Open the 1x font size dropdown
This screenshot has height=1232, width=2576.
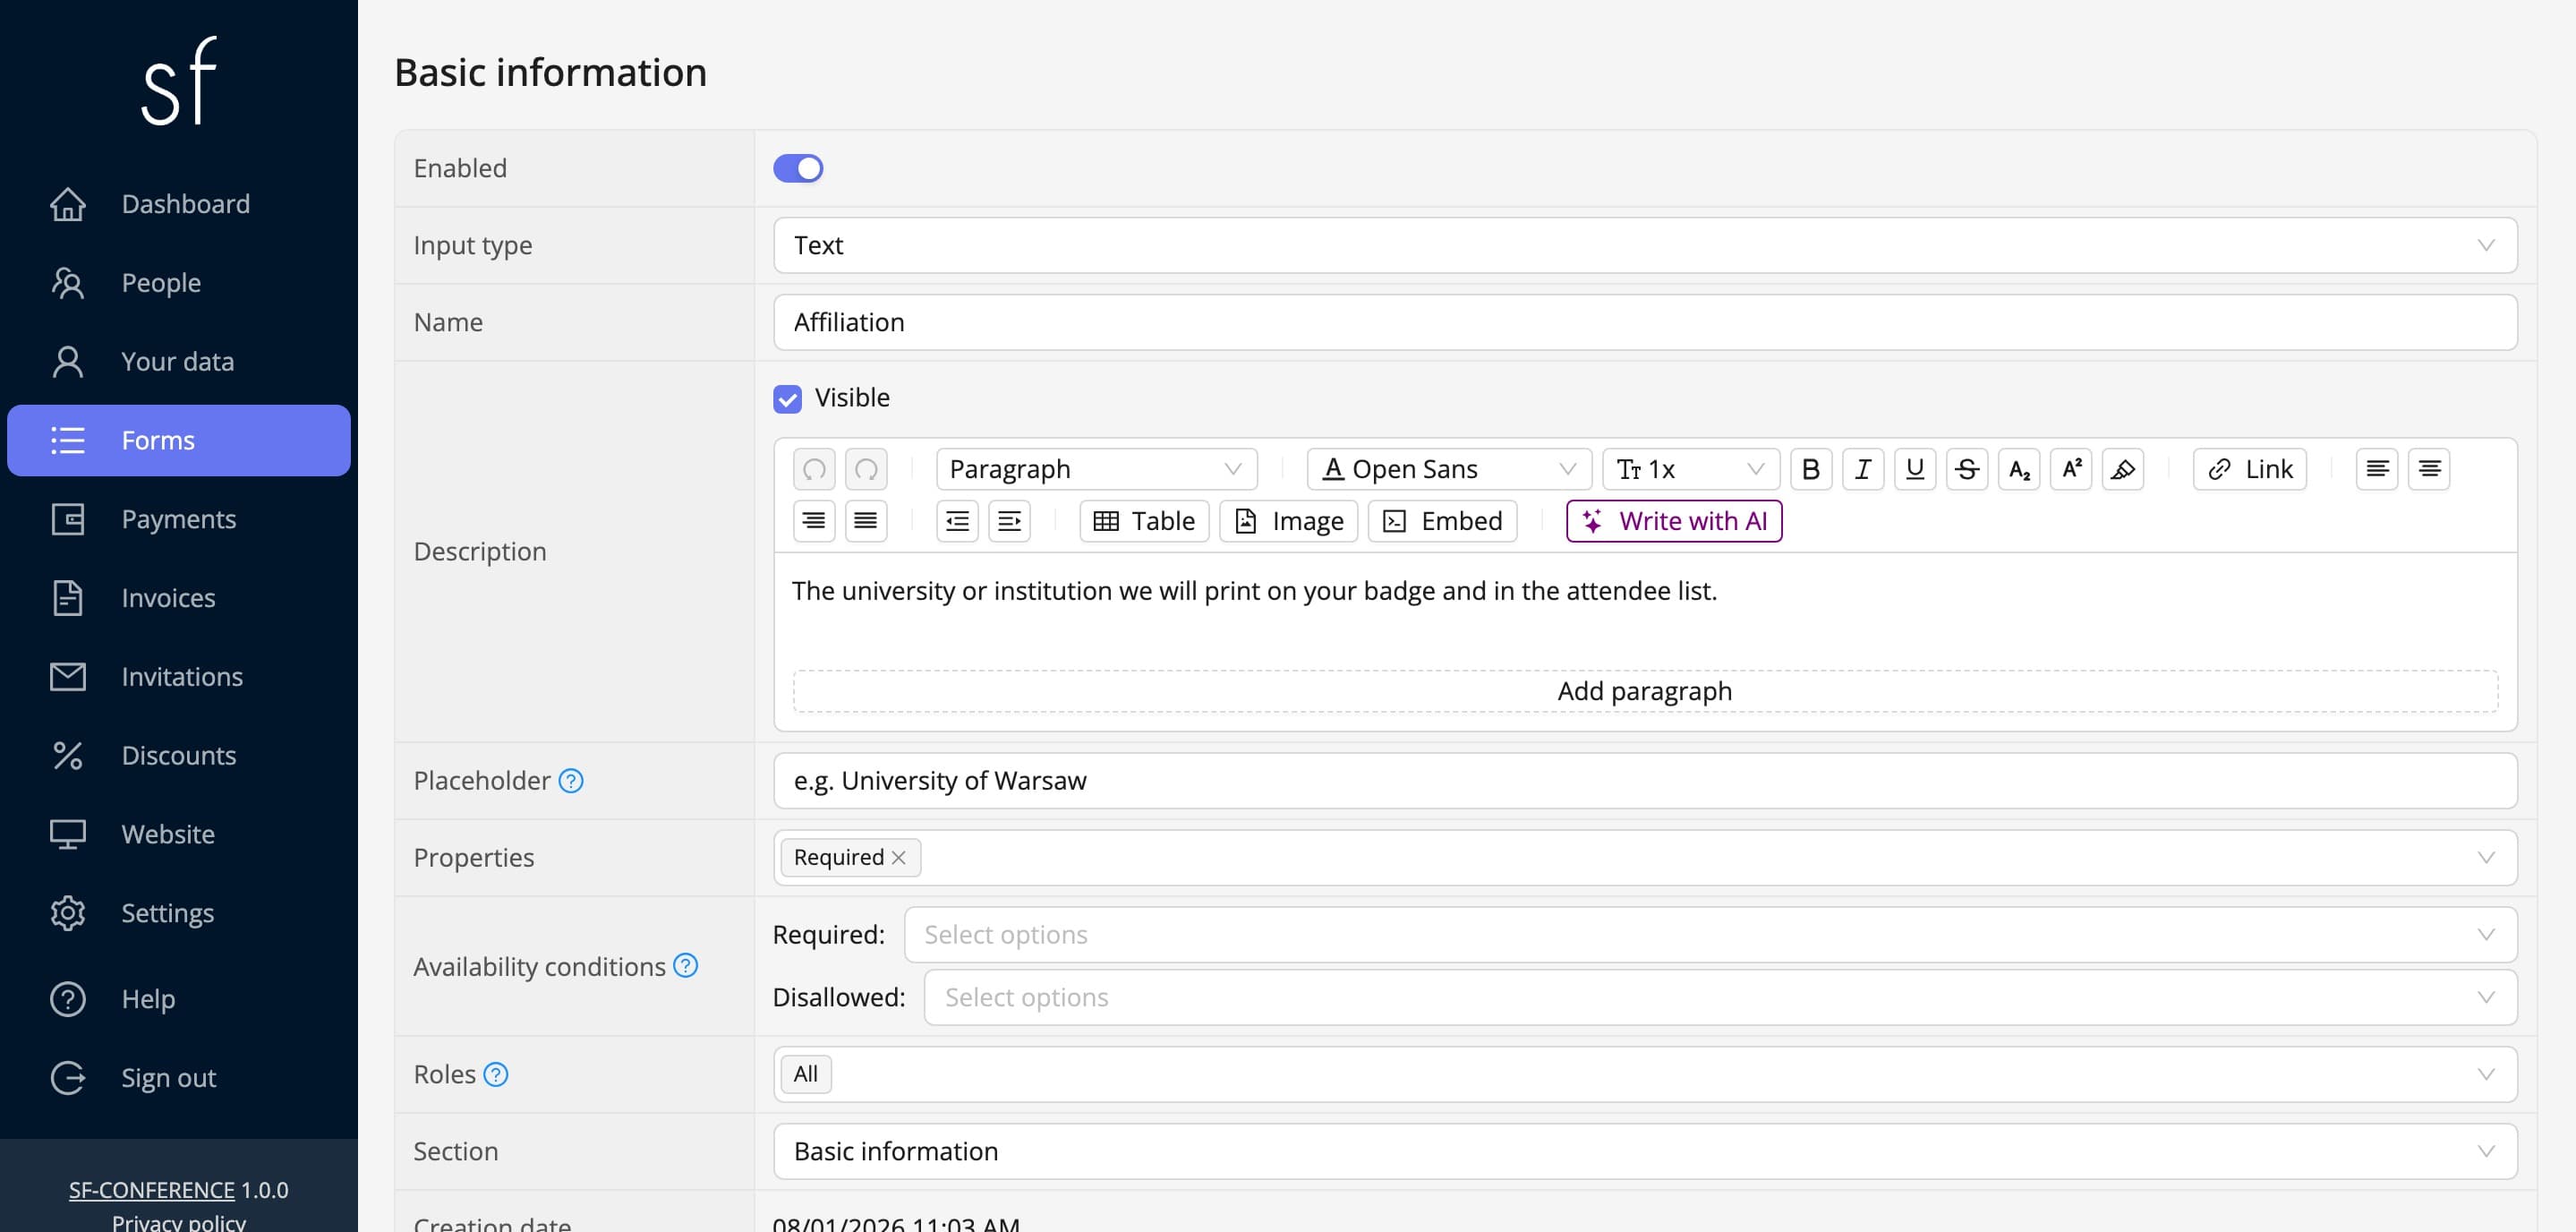(1690, 469)
